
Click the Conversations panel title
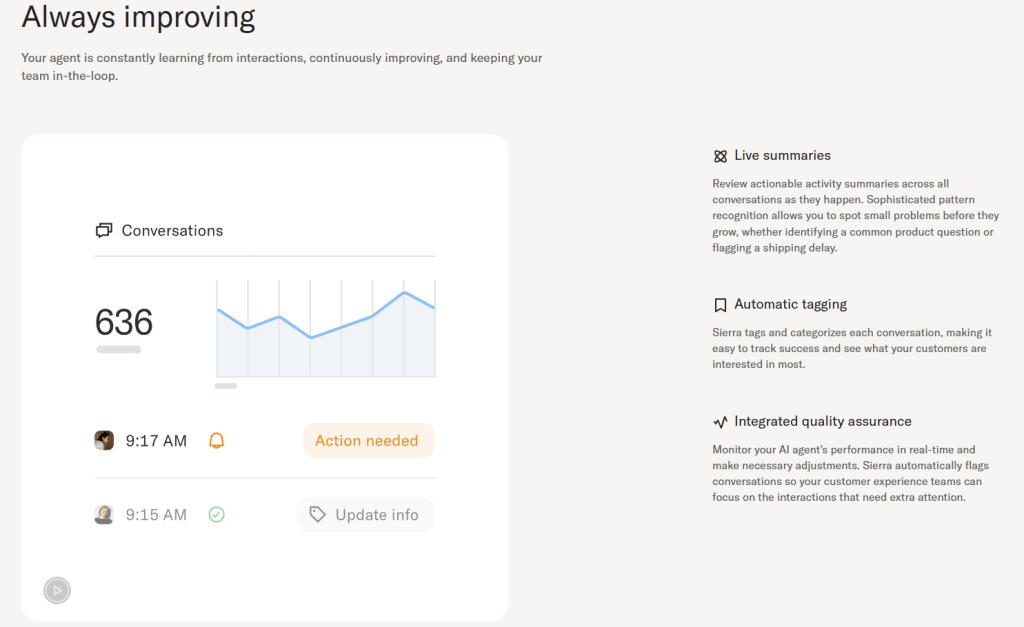click(172, 231)
